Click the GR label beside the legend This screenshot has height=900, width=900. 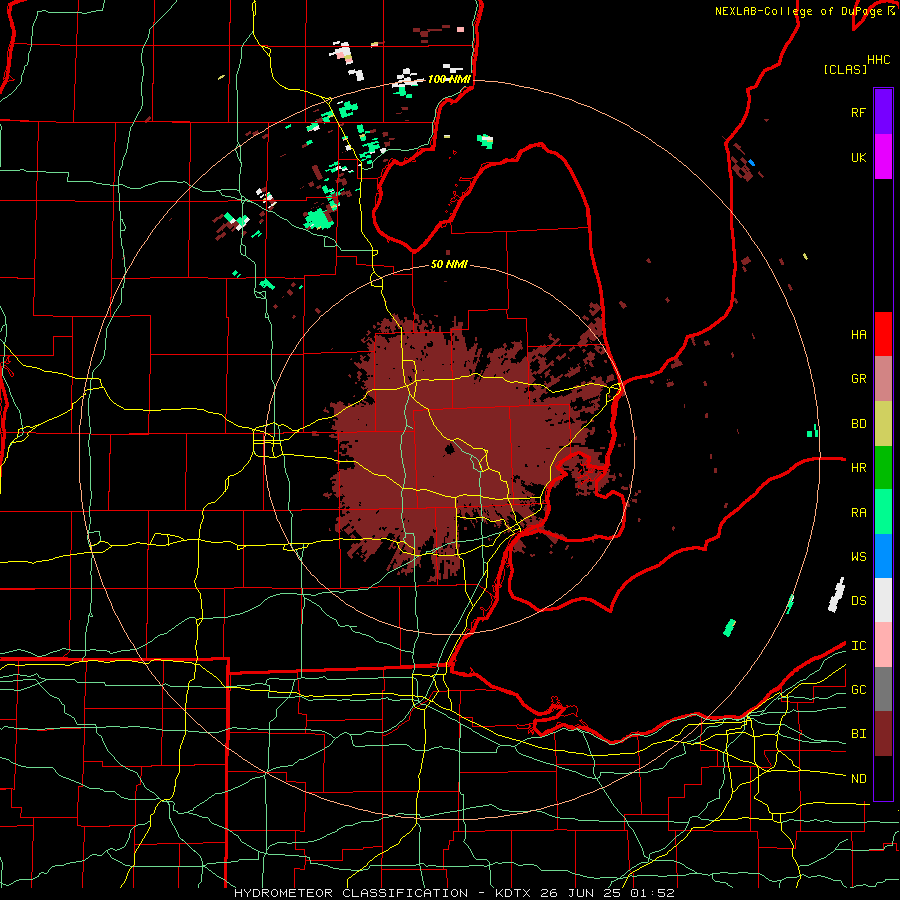858,379
